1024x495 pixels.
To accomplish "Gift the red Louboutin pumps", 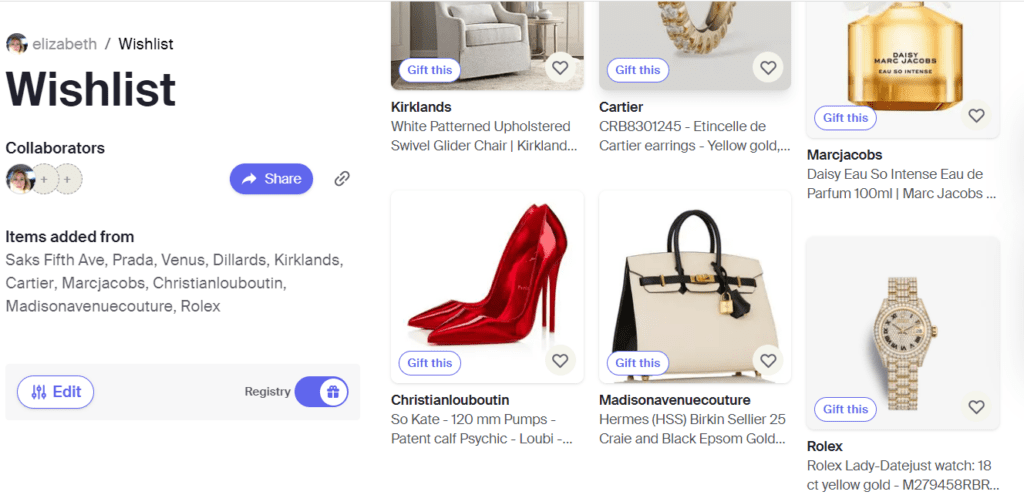I will click(430, 363).
